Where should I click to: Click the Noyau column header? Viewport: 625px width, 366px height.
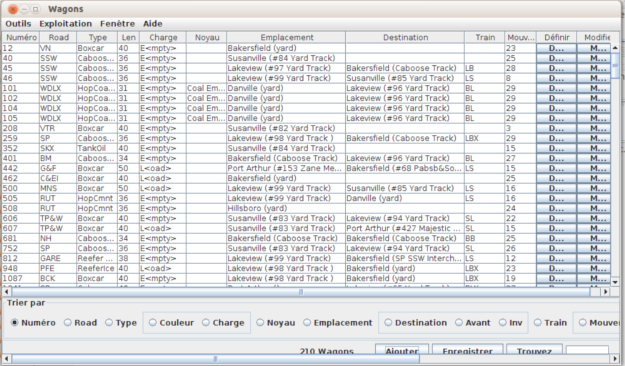206,37
